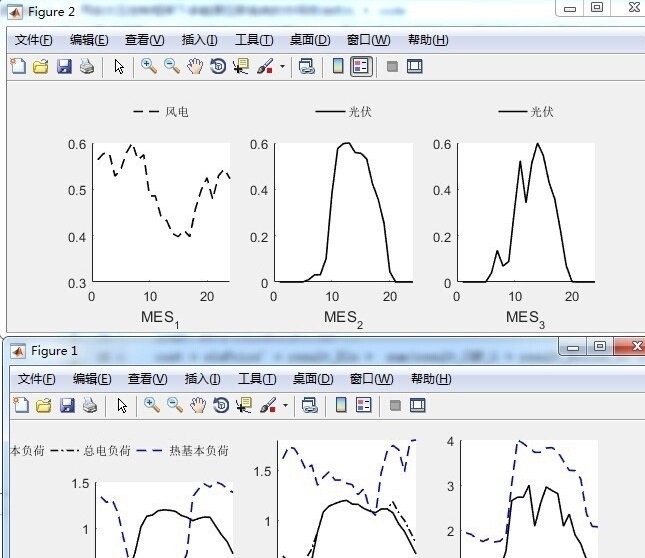
Task: Open 插入(I) menu in Figure 2
Action: (200, 40)
